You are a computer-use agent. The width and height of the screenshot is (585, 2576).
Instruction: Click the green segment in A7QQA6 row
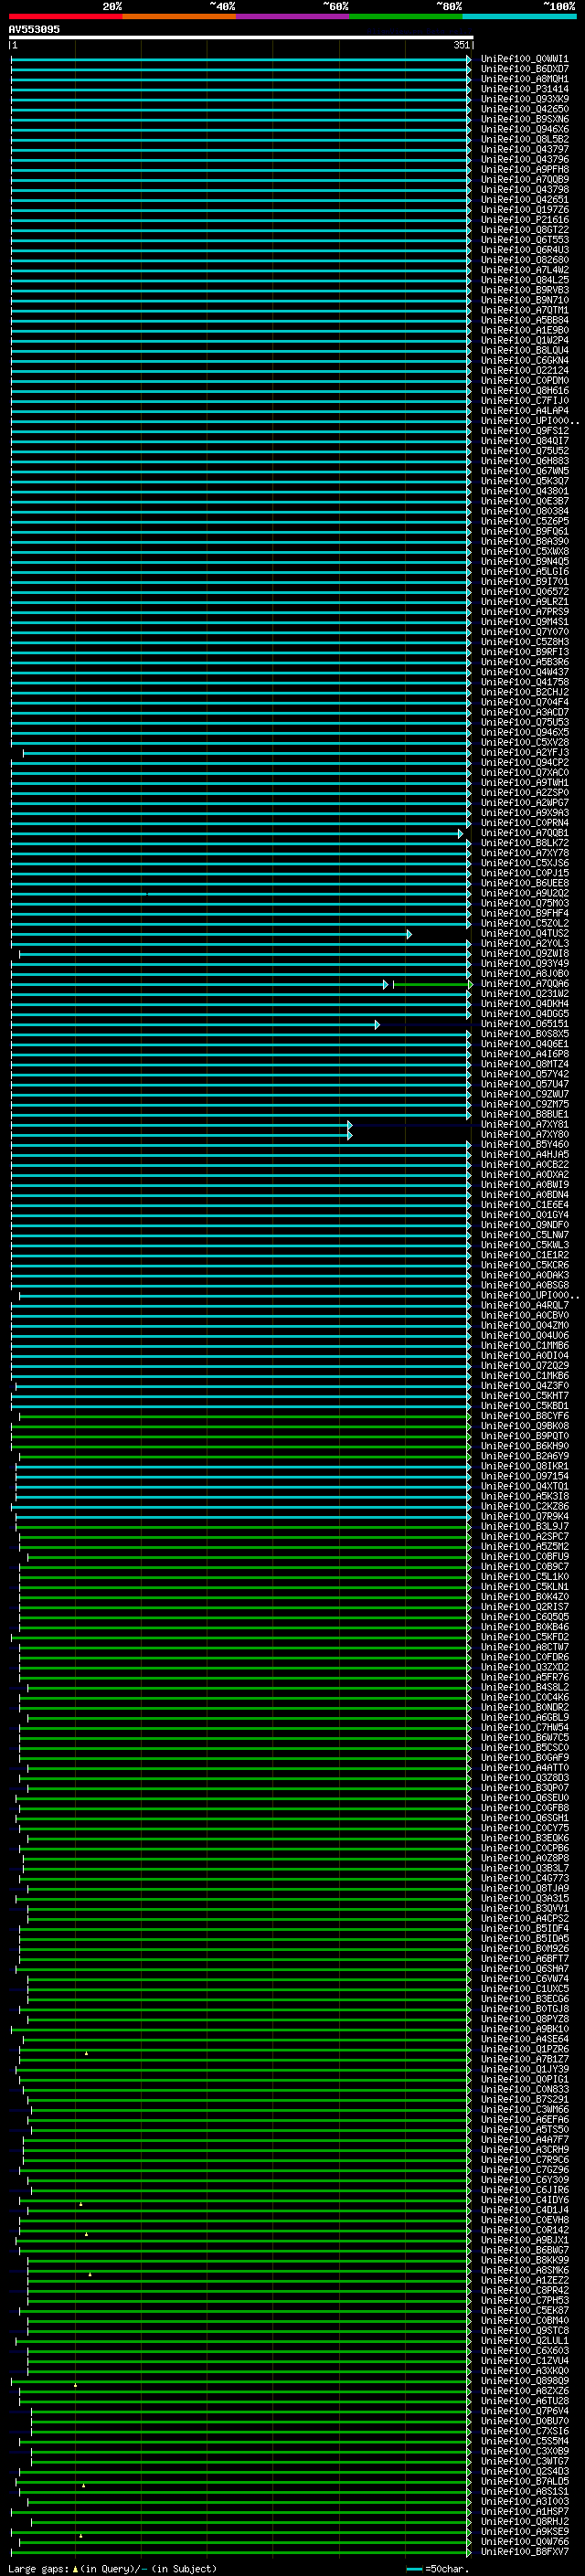(432, 985)
